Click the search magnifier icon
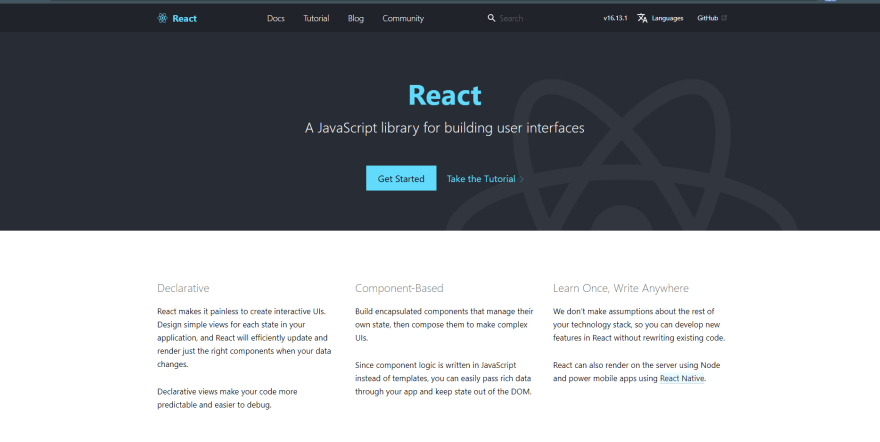Screen dimensions: 880x442 tap(491, 18)
